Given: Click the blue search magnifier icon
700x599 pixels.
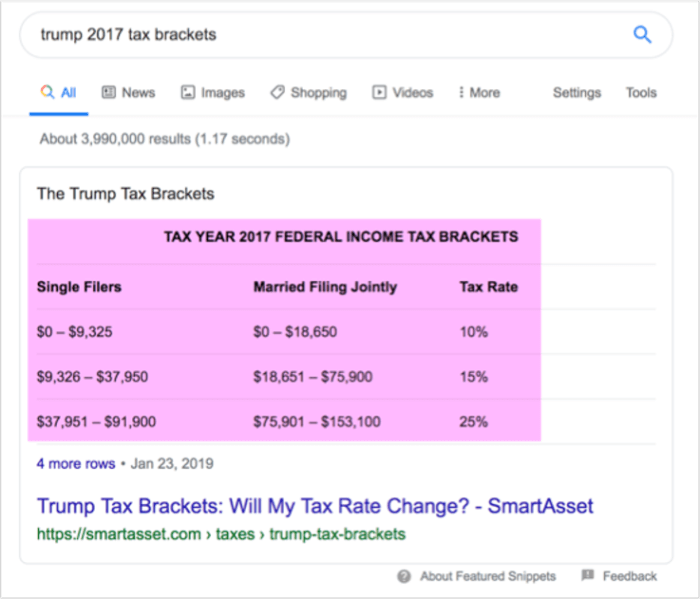Looking at the screenshot, I should click(x=642, y=35).
